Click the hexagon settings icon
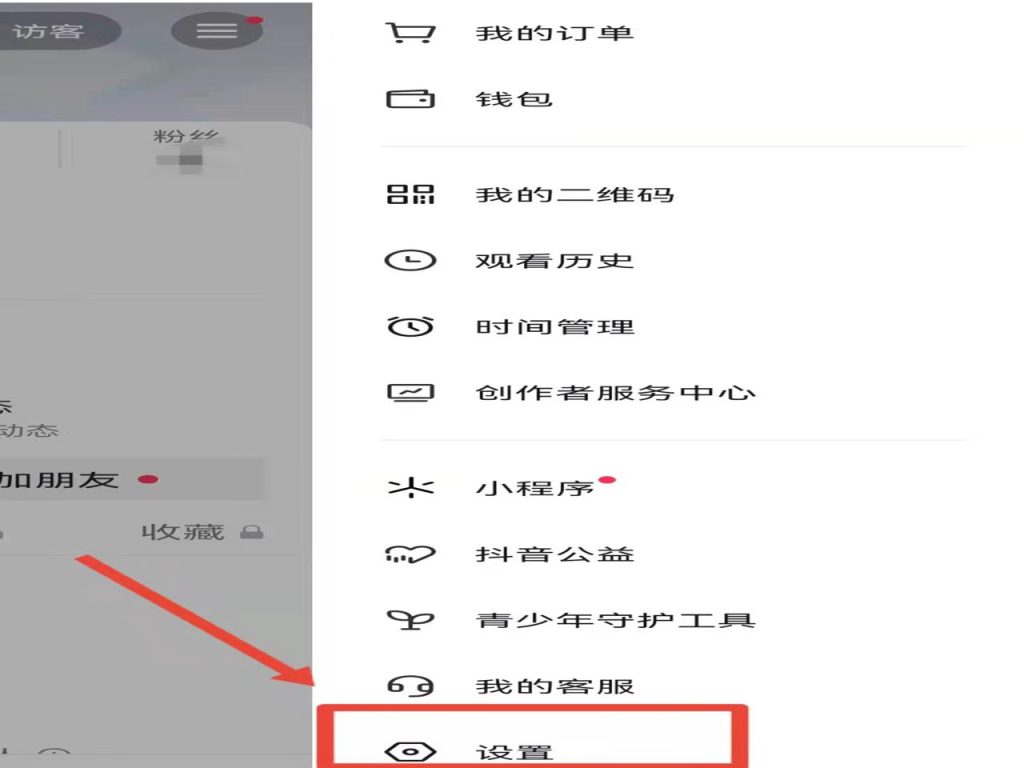 [410, 752]
